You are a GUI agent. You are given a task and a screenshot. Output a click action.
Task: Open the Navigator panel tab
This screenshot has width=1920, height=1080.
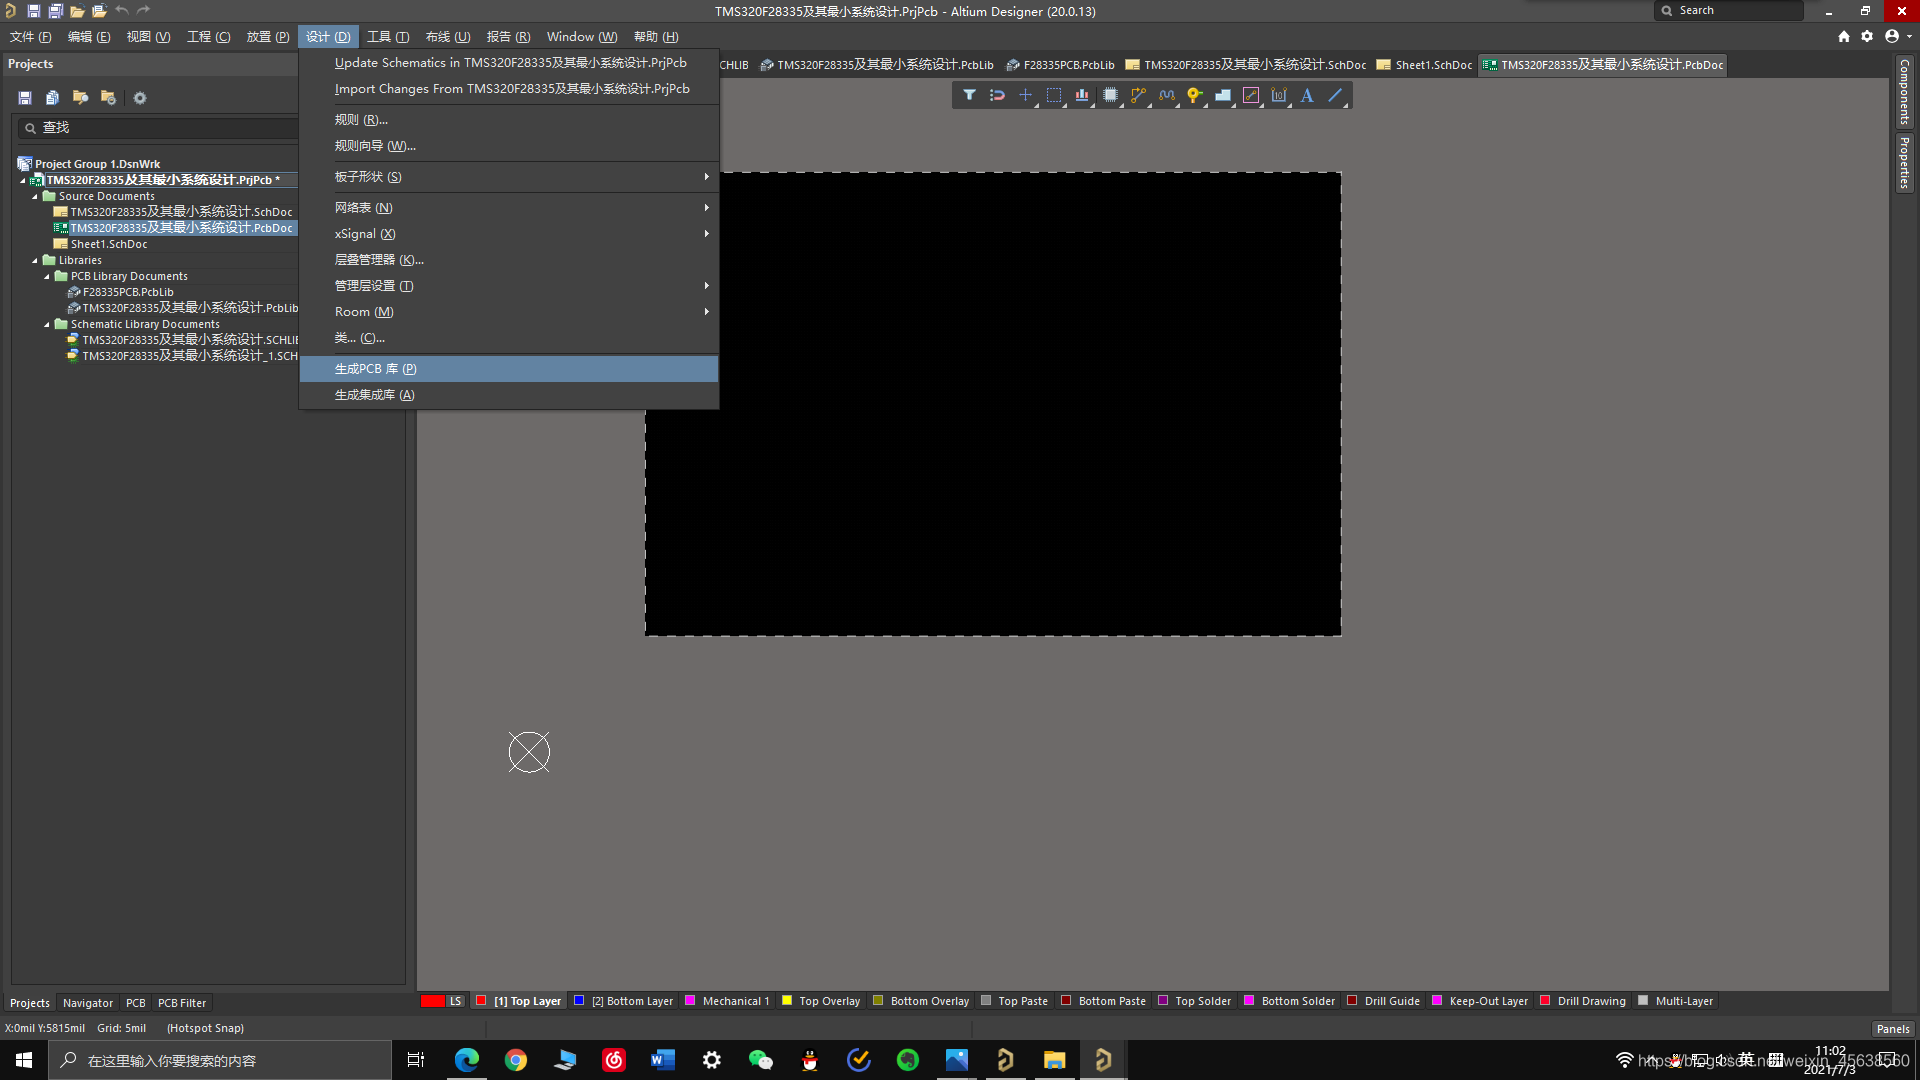[88, 1003]
